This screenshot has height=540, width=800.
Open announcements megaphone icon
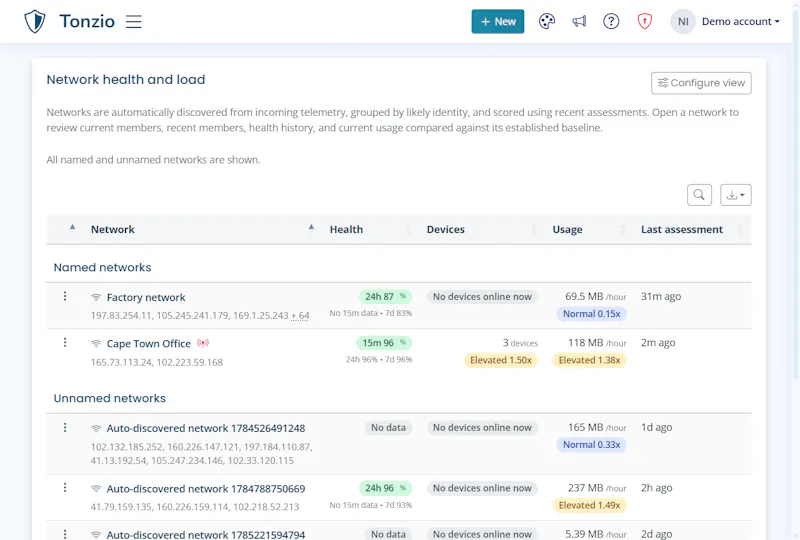coord(579,21)
